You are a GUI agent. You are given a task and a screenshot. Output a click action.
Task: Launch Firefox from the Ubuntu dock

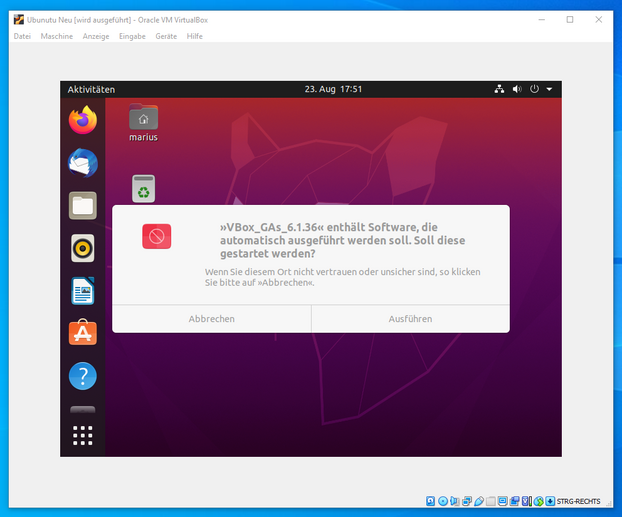coord(83,120)
